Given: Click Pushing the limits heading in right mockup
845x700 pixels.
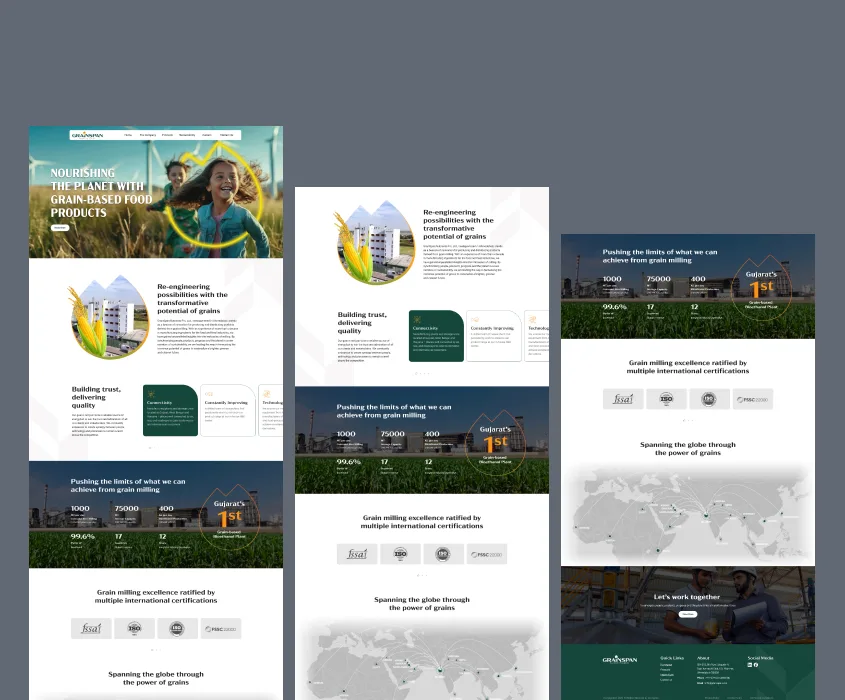Looking at the screenshot, I should point(660,256).
